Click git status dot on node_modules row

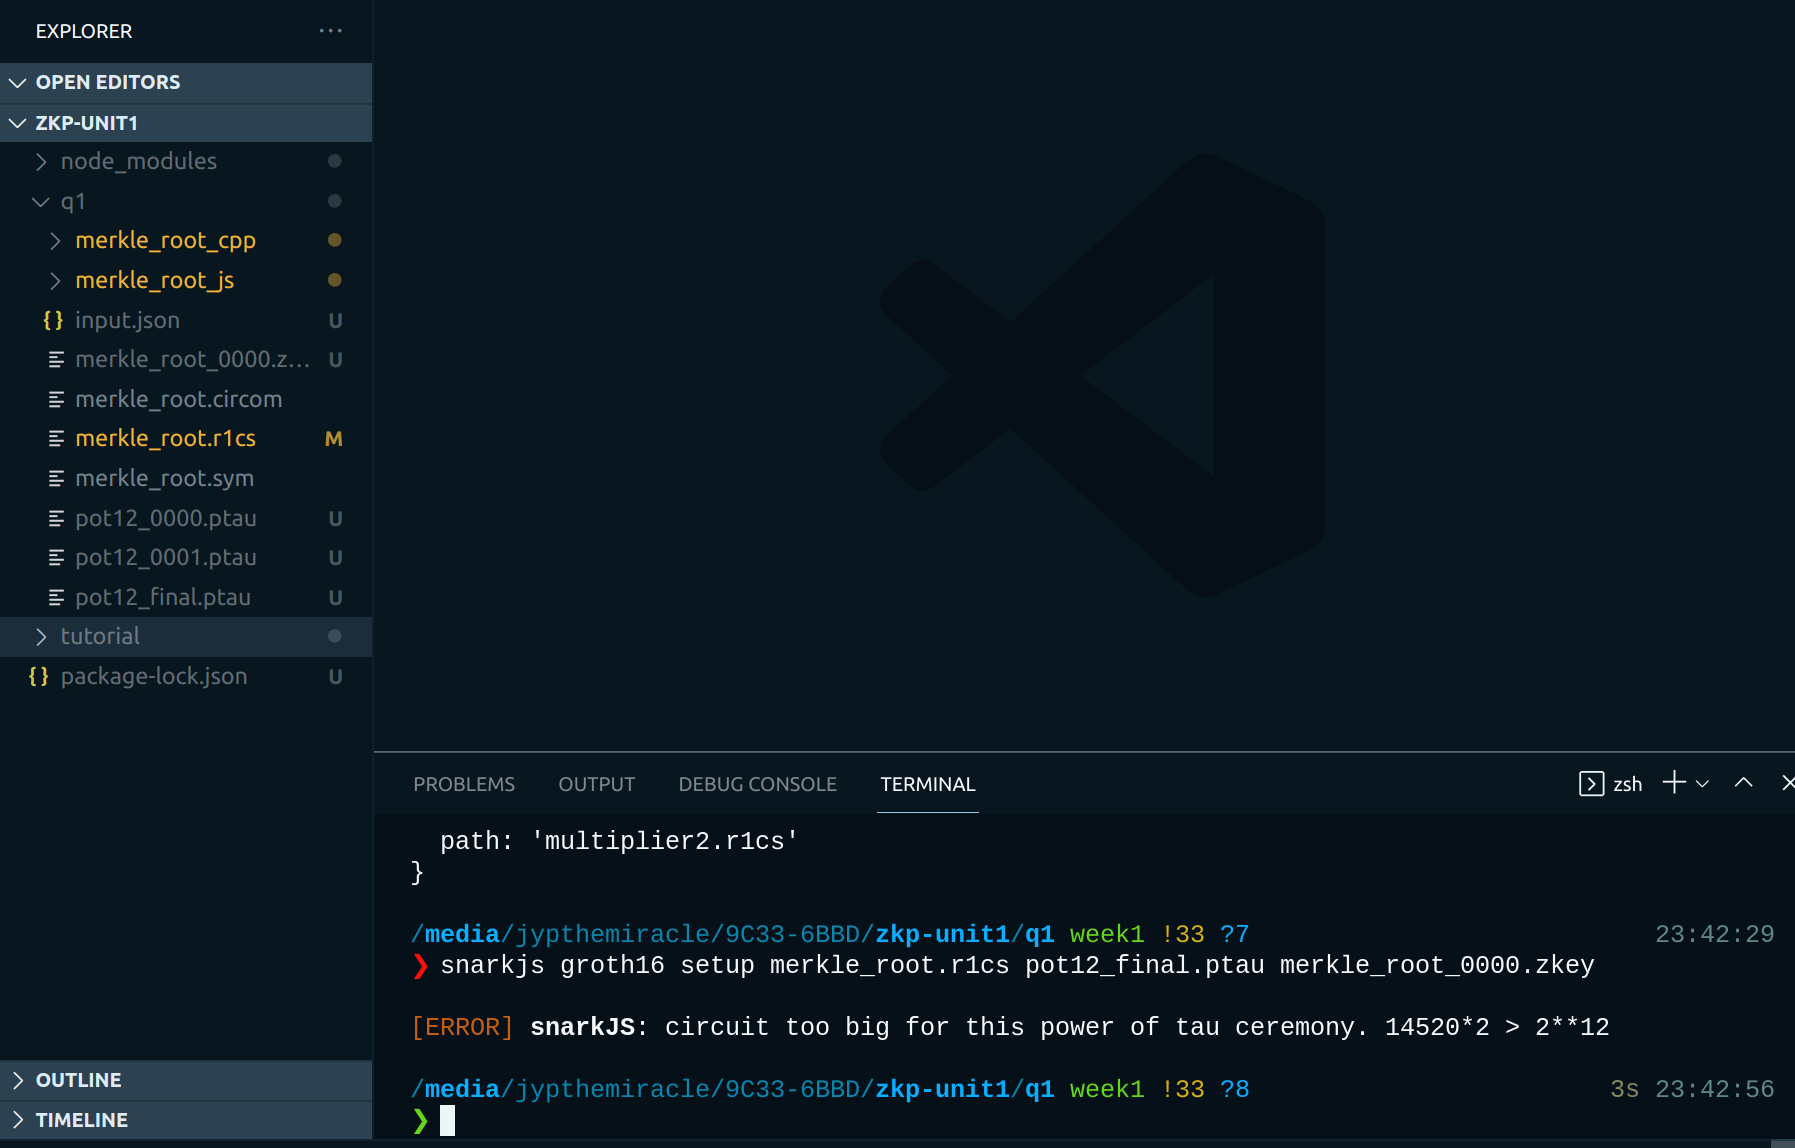tap(335, 161)
